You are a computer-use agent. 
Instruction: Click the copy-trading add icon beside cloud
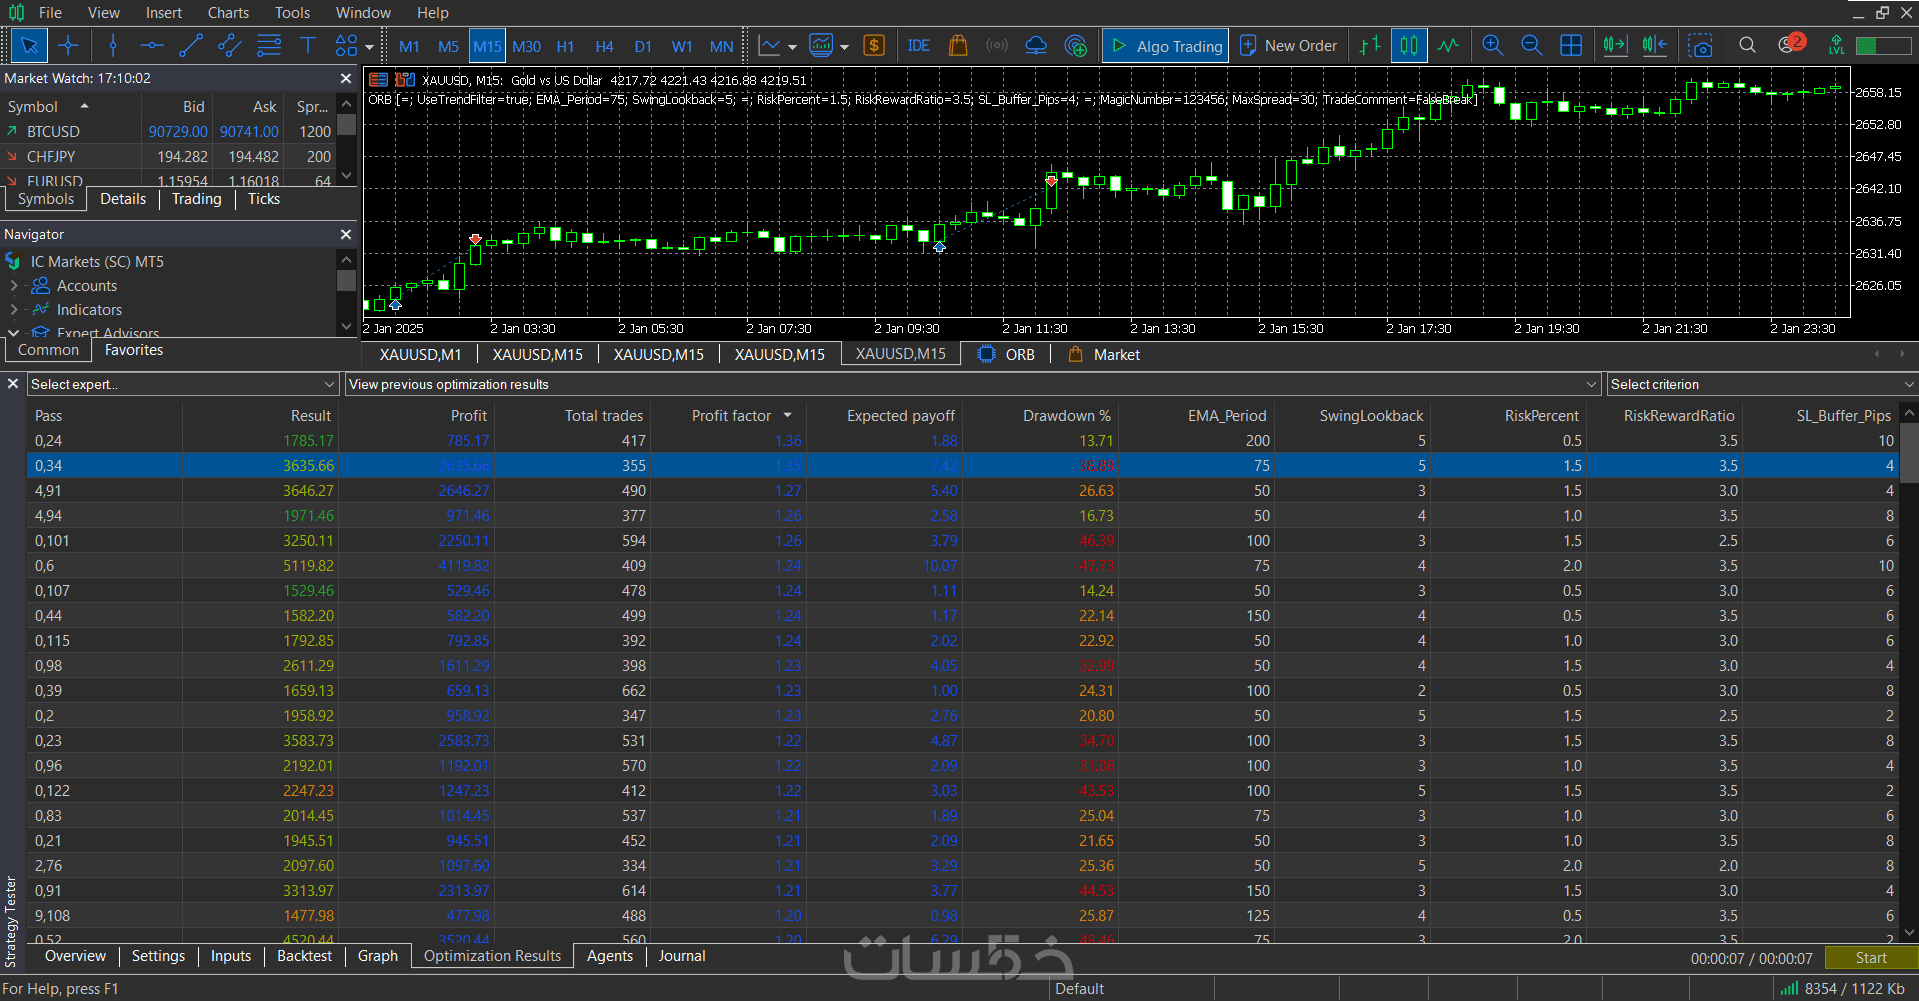click(1077, 46)
